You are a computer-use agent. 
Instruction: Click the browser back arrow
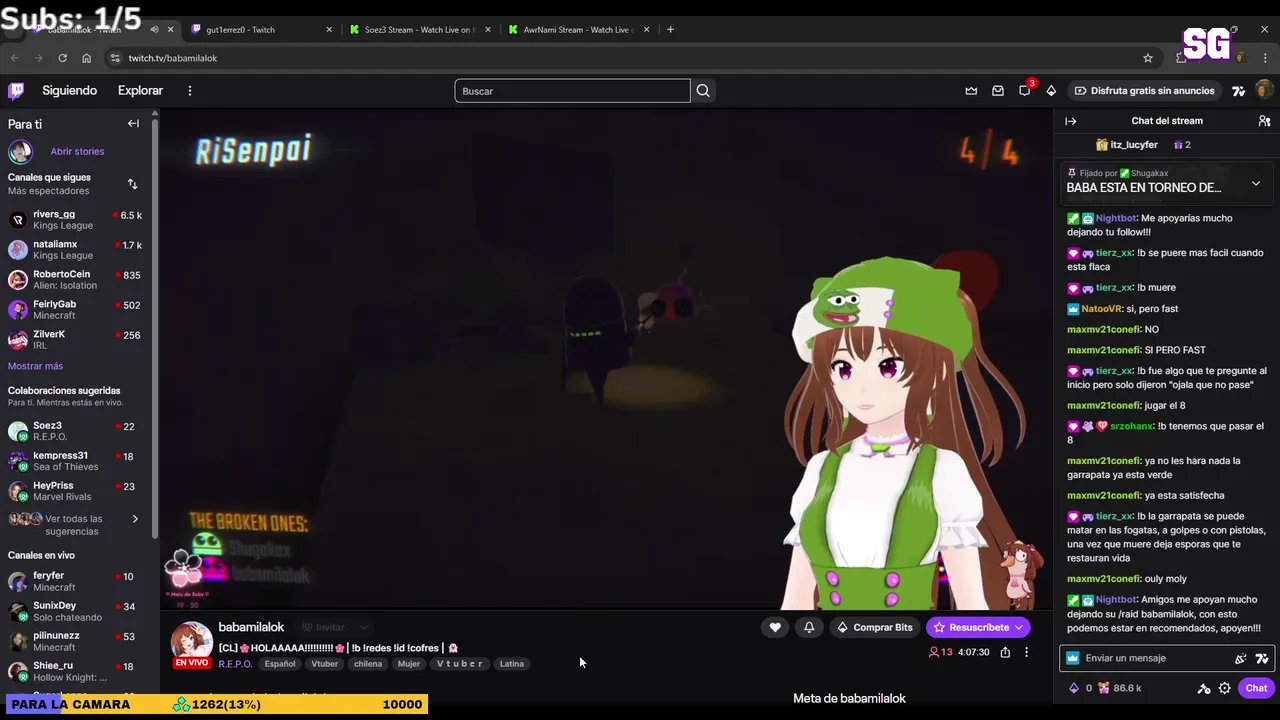(x=14, y=58)
